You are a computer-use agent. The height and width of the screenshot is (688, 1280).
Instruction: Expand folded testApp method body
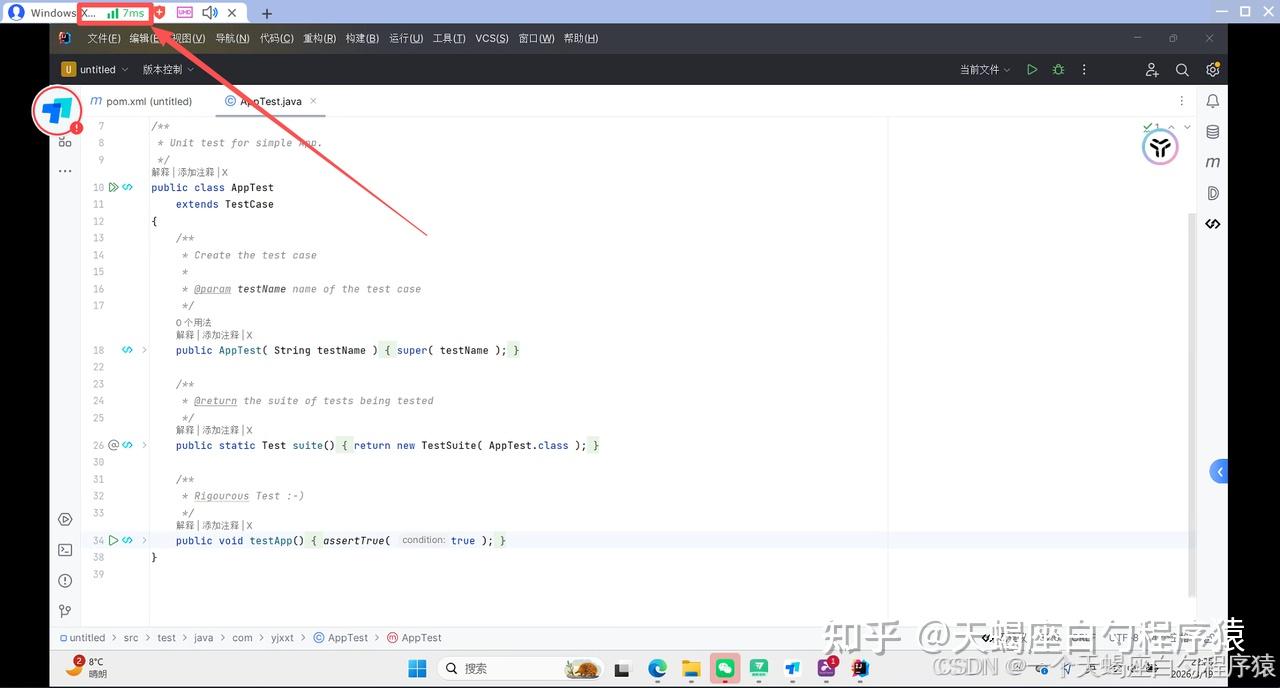point(144,540)
